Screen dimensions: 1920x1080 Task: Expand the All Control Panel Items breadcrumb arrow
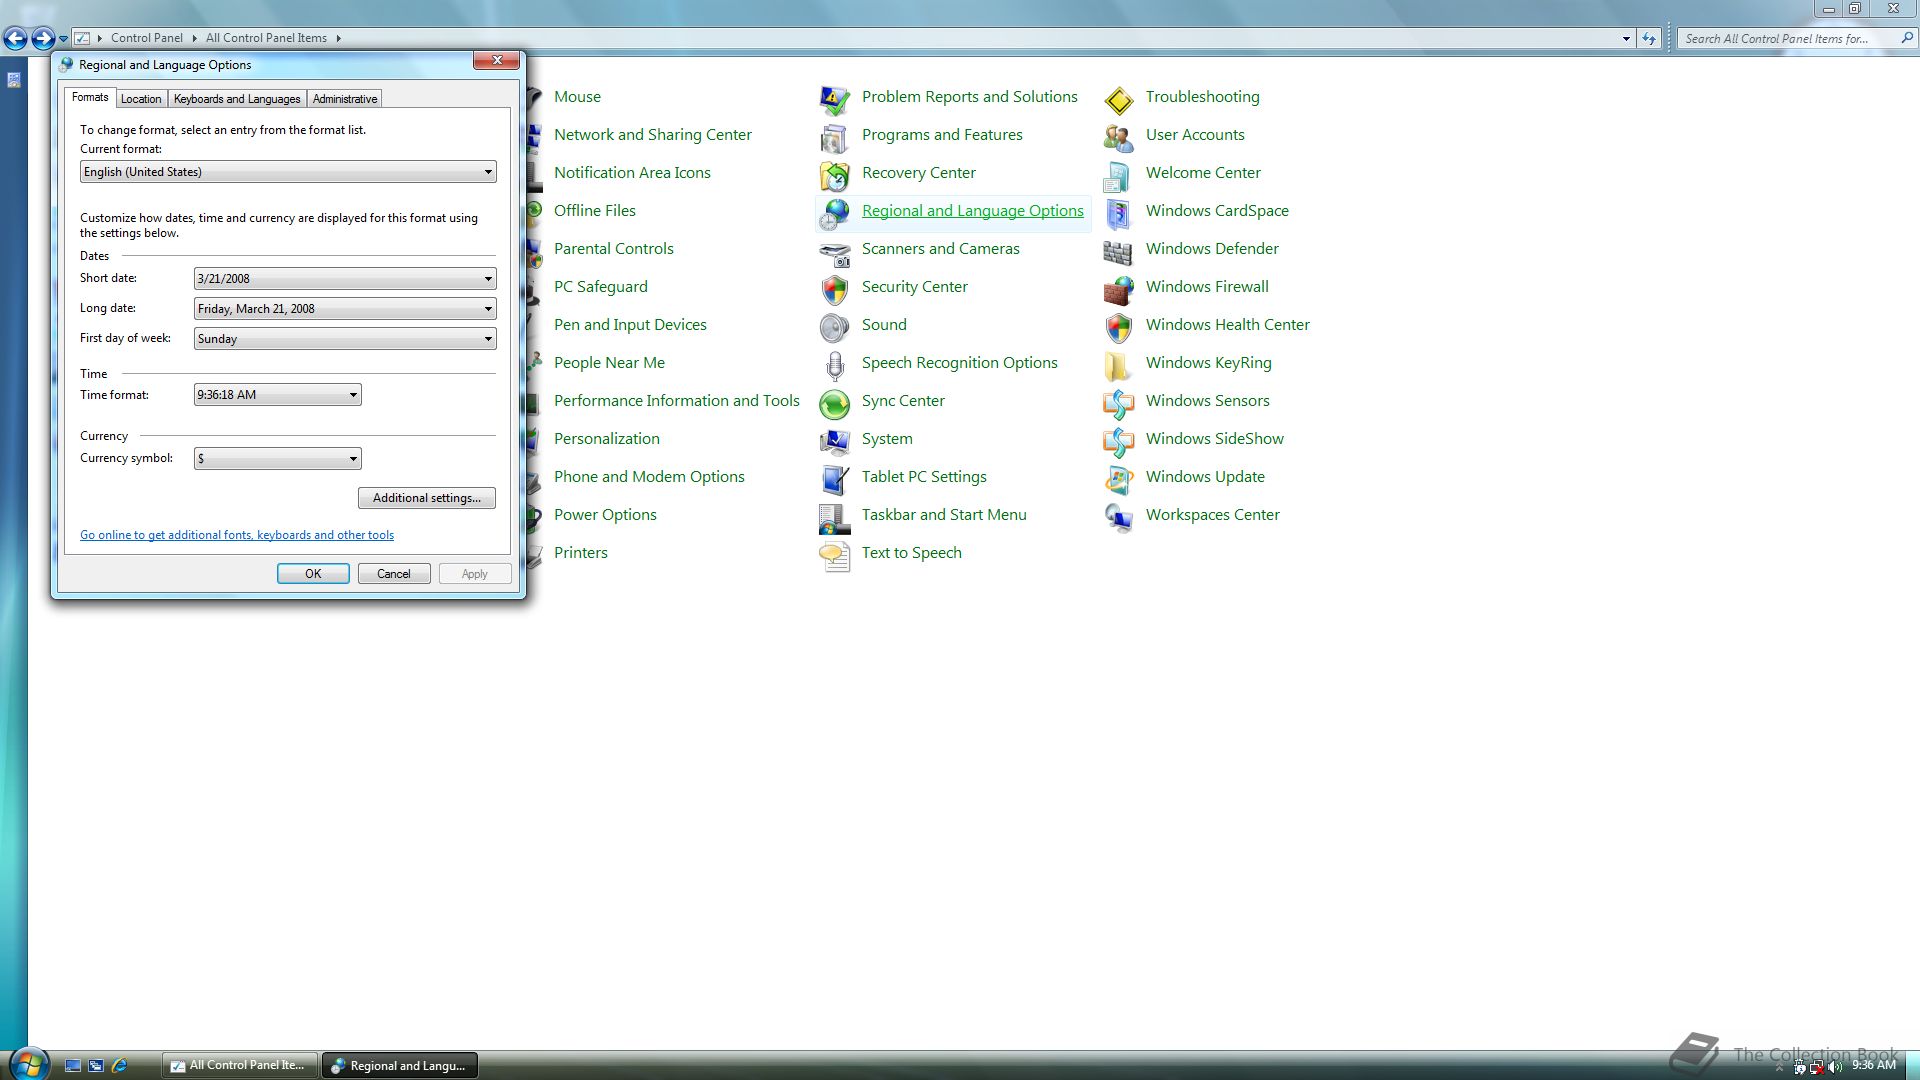point(338,38)
